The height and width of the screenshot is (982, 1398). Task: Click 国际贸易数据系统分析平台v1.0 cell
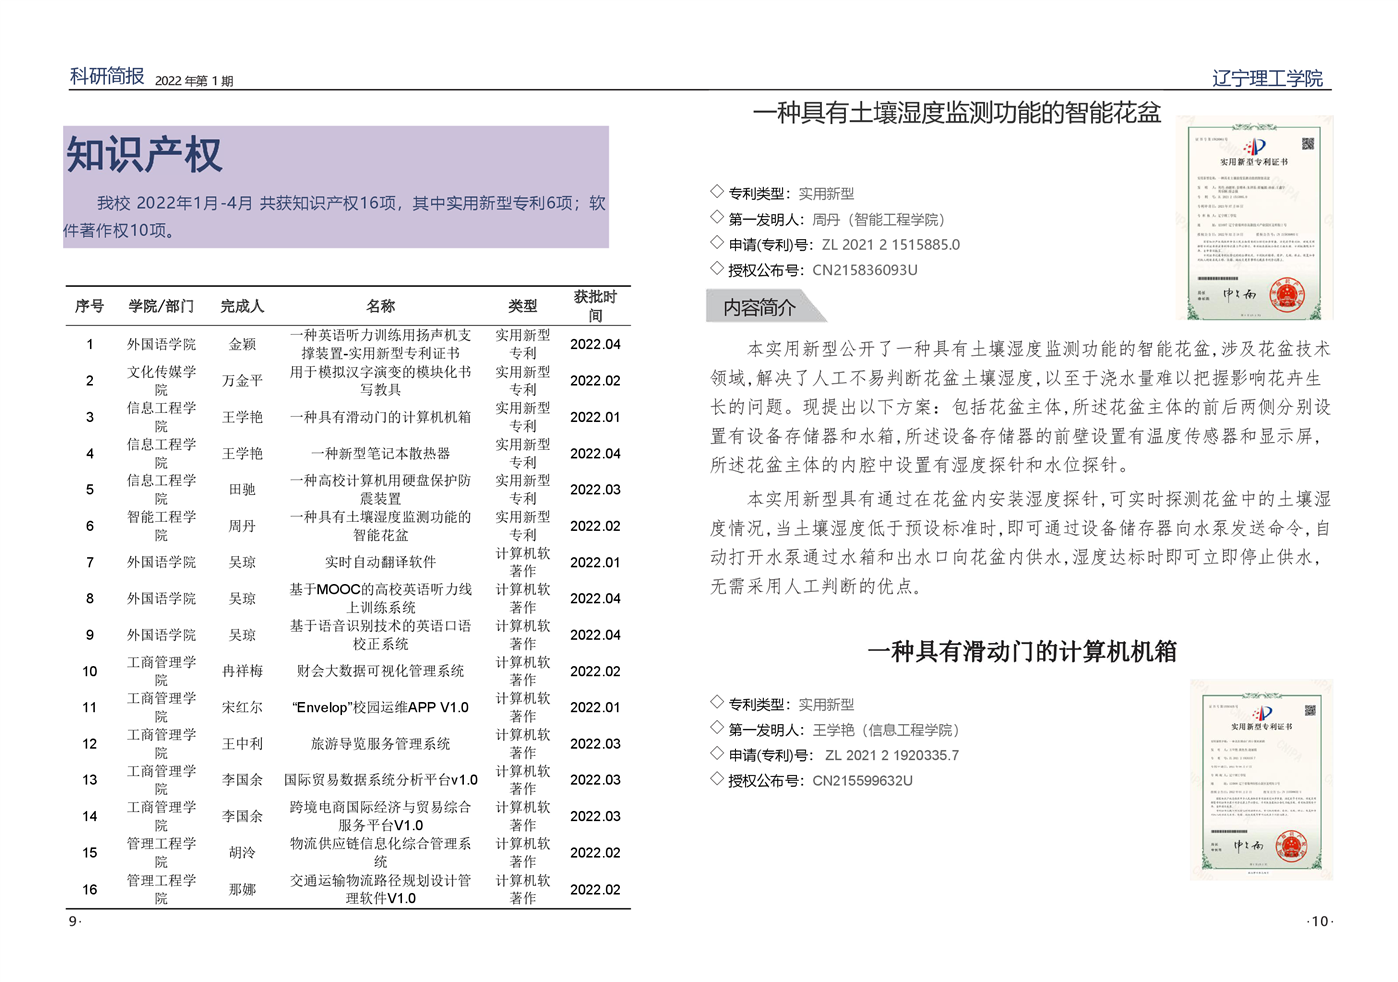(x=380, y=780)
